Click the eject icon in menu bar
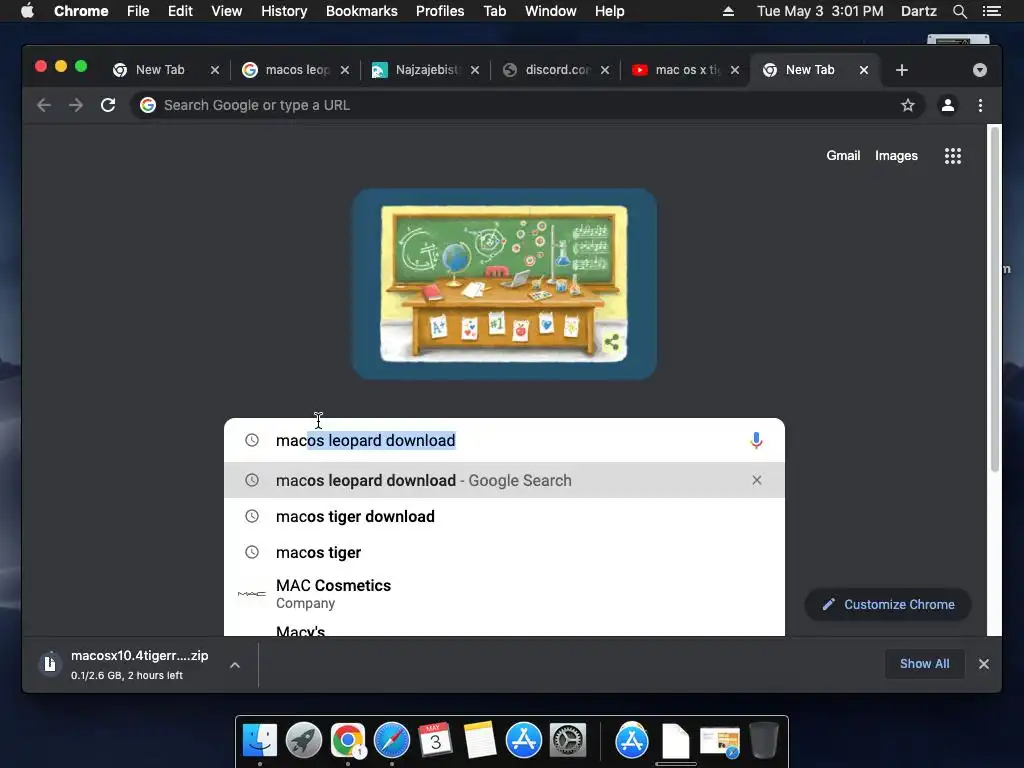 pos(728,11)
